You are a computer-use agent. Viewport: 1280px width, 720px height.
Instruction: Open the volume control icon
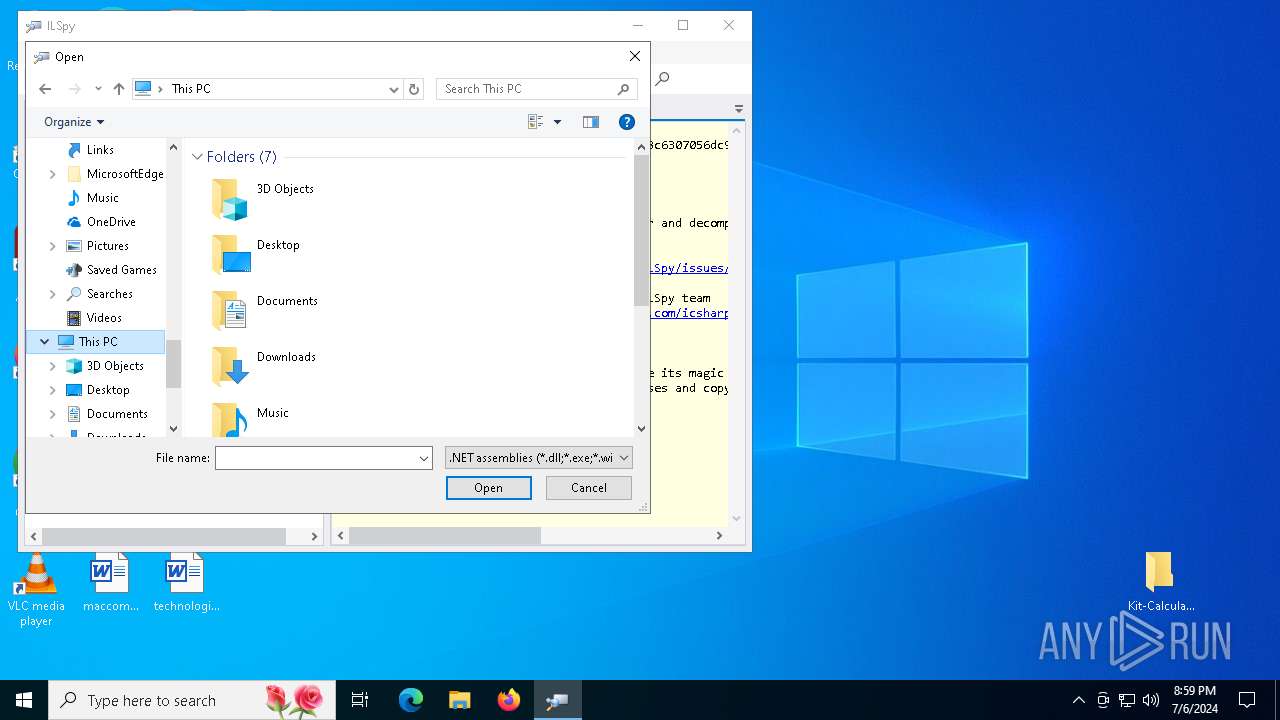1151,700
